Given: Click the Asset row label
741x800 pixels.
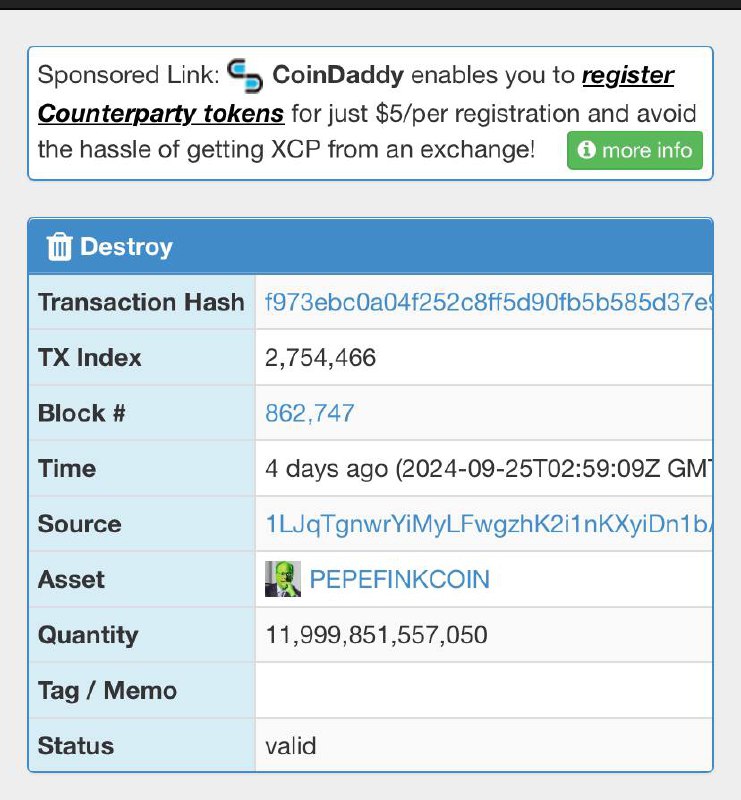Looking at the screenshot, I should (71, 580).
